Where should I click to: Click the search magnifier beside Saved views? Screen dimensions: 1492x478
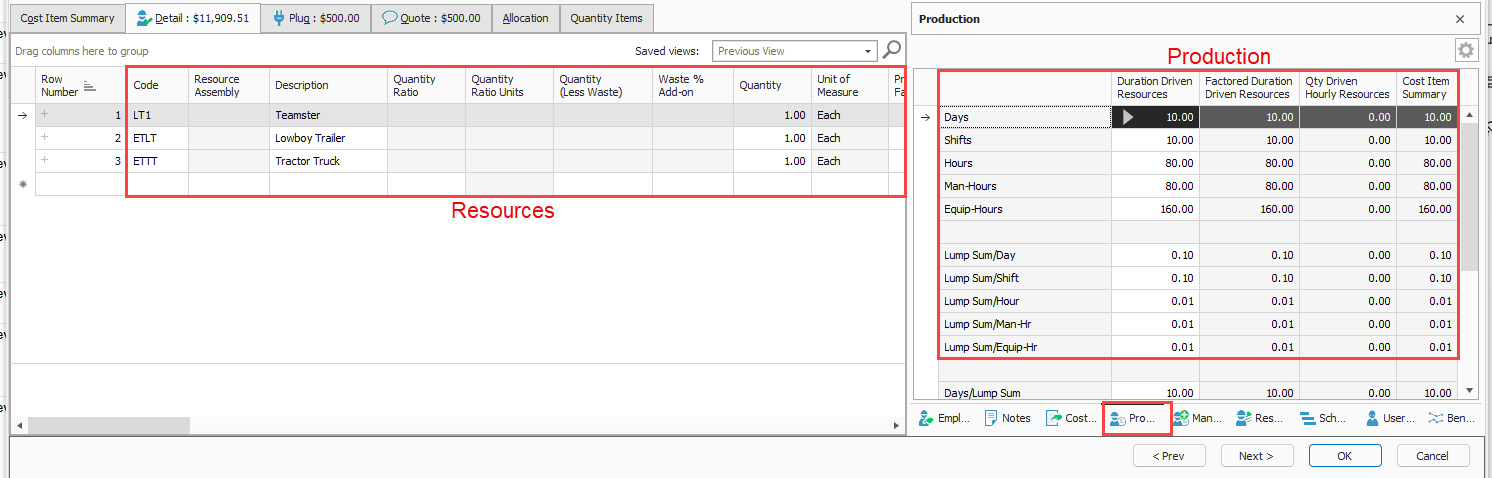(x=892, y=50)
